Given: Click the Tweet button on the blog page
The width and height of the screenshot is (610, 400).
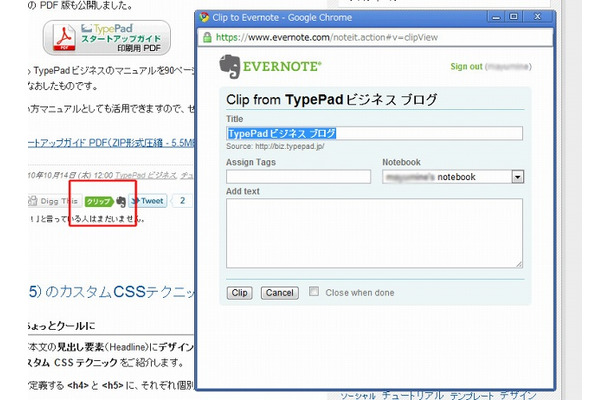Looking at the screenshot, I should click(x=147, y=201).
